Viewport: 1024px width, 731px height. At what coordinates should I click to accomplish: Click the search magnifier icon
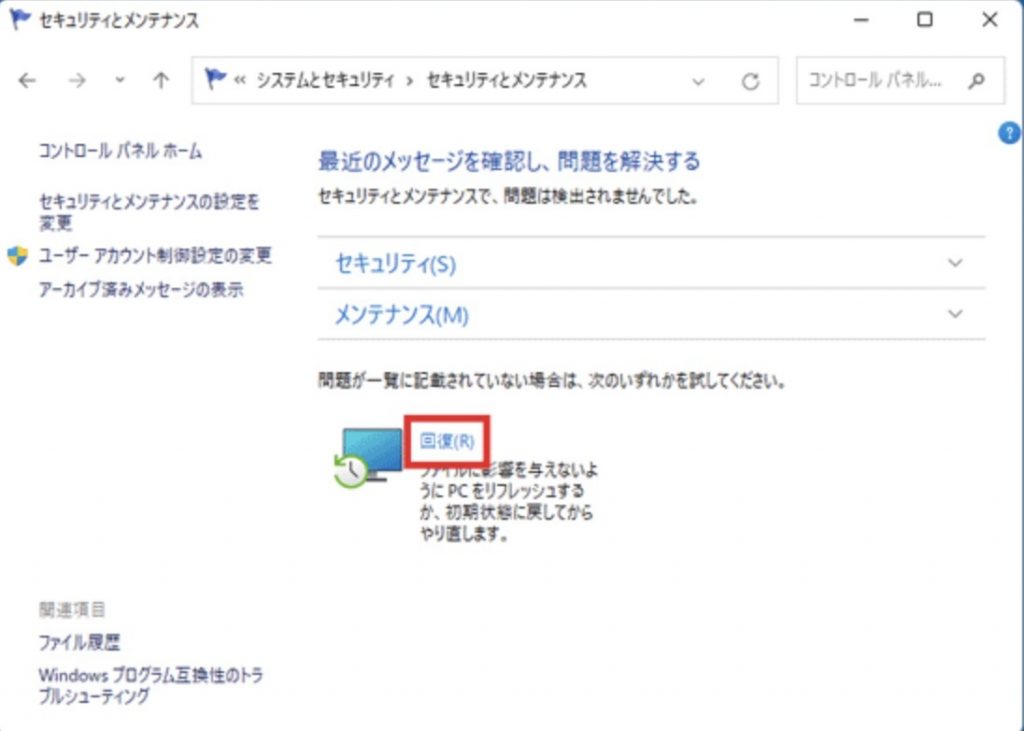point(976,80)
